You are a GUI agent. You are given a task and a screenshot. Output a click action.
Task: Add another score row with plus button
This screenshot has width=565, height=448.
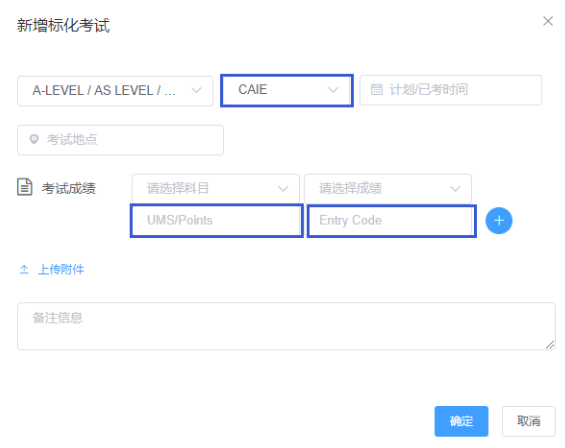click(x=499, y=221)
